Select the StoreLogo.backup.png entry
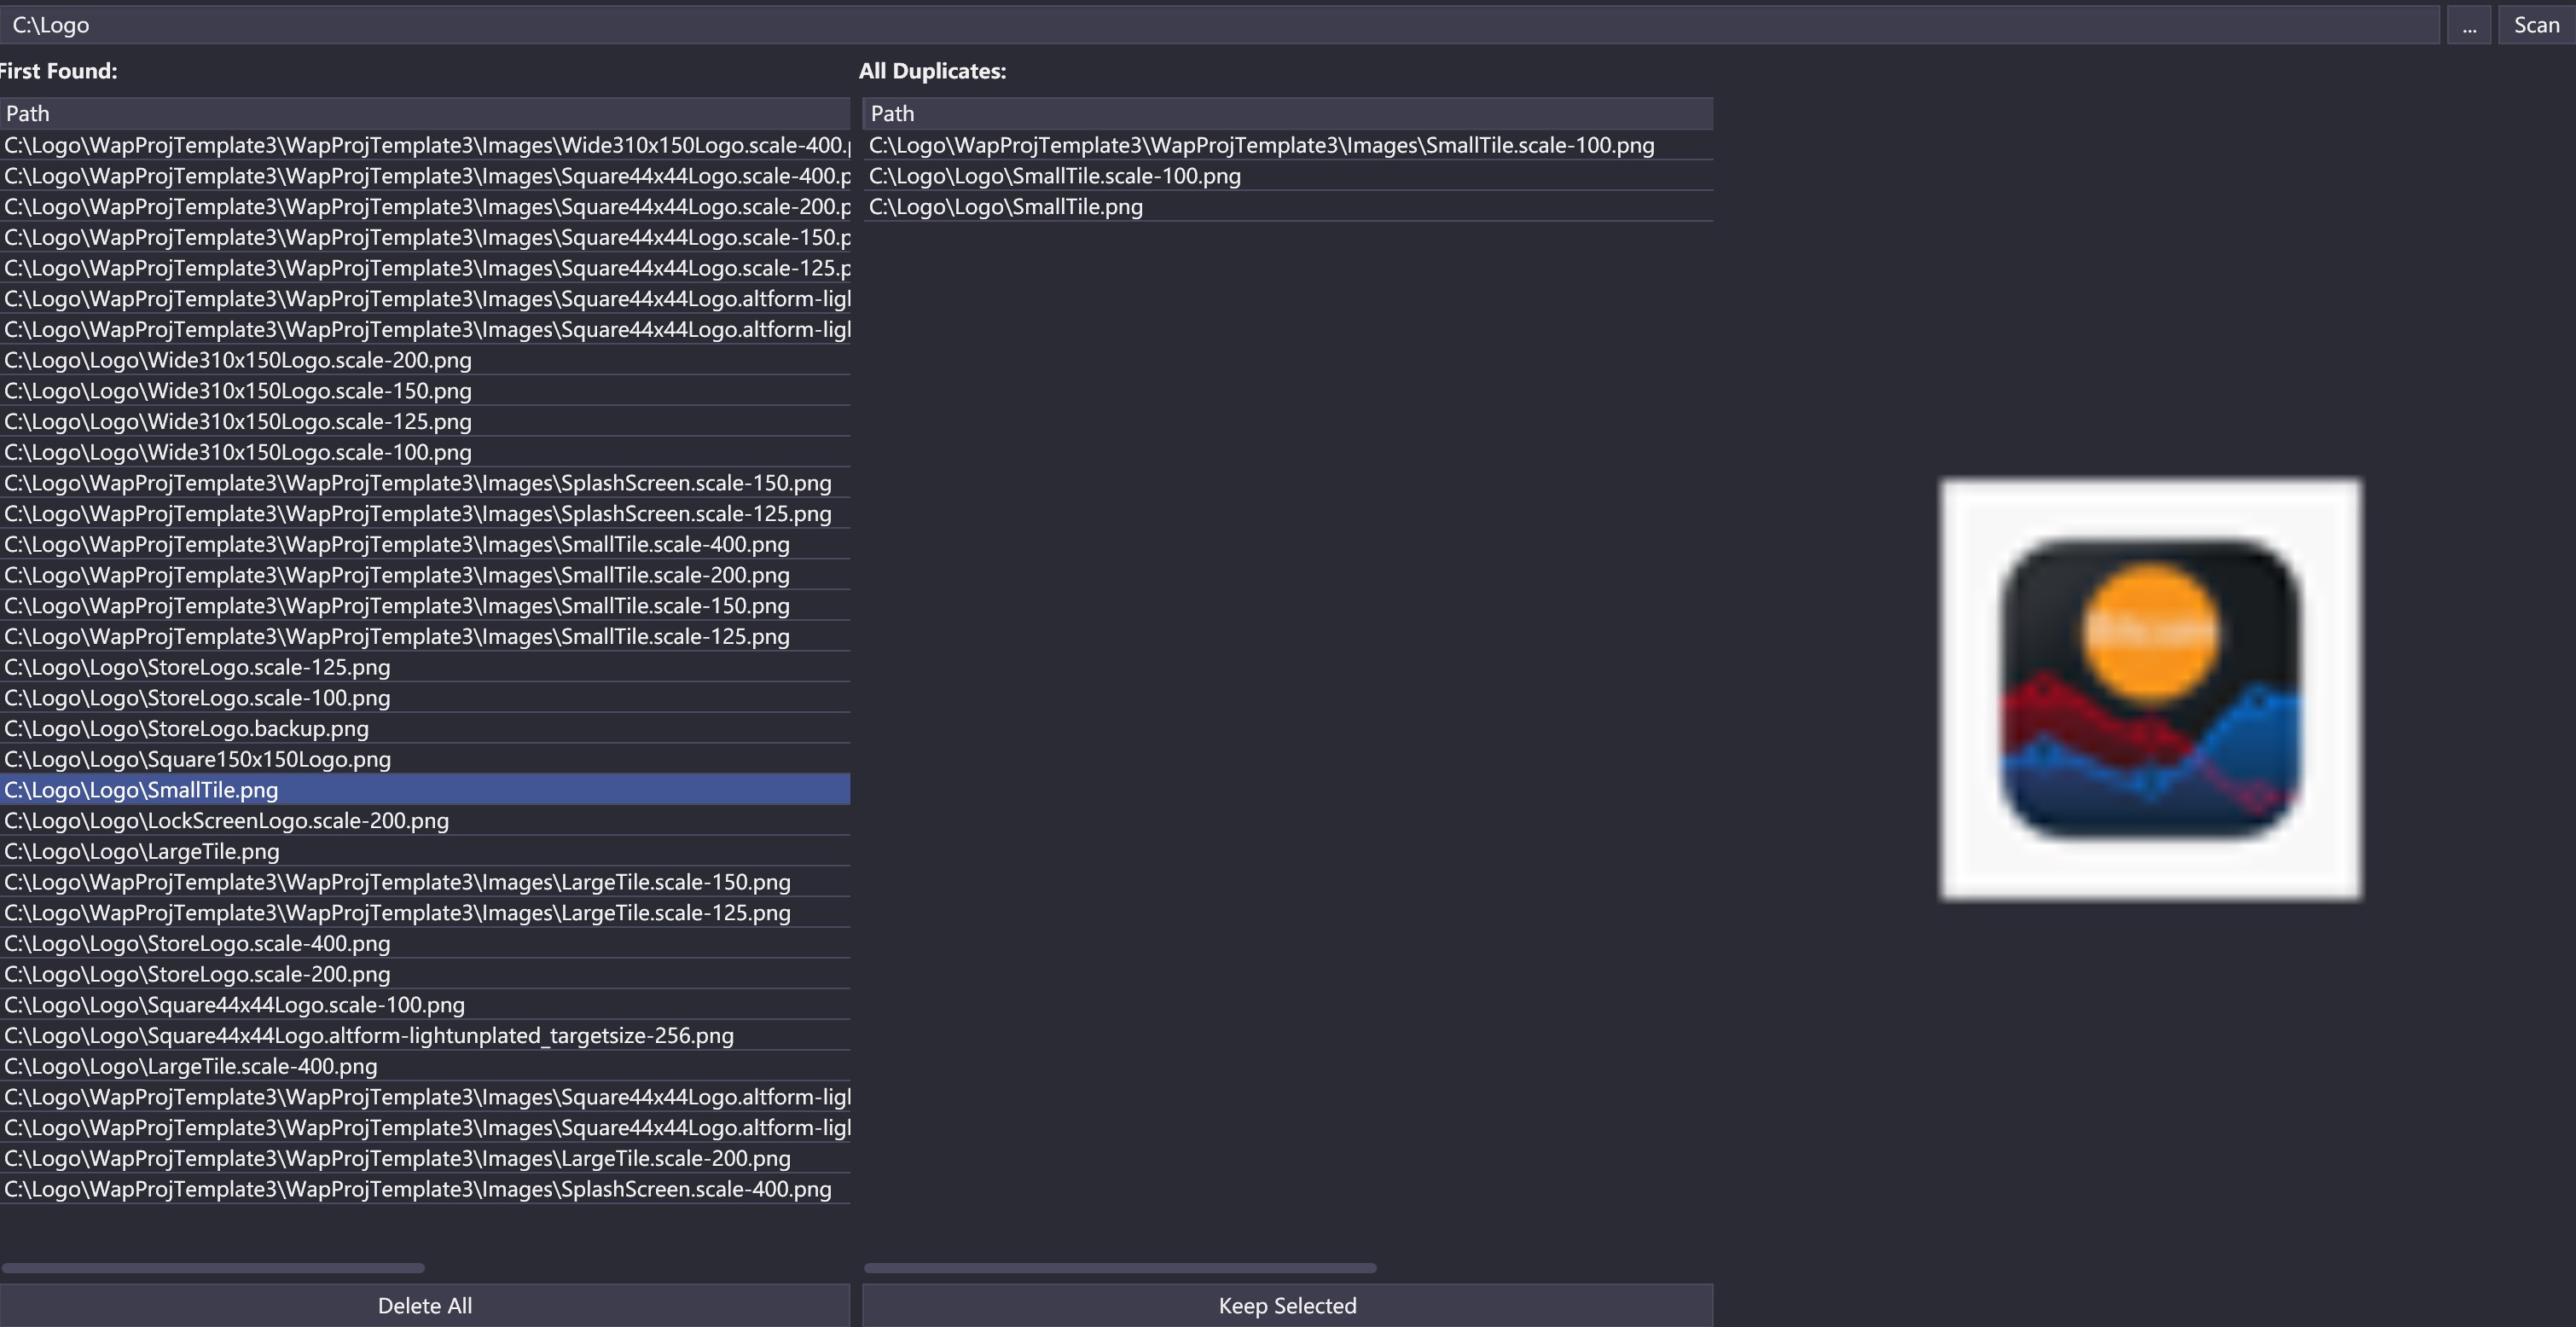Viewport: 2576px width, 1327px height. pos(187,728)
